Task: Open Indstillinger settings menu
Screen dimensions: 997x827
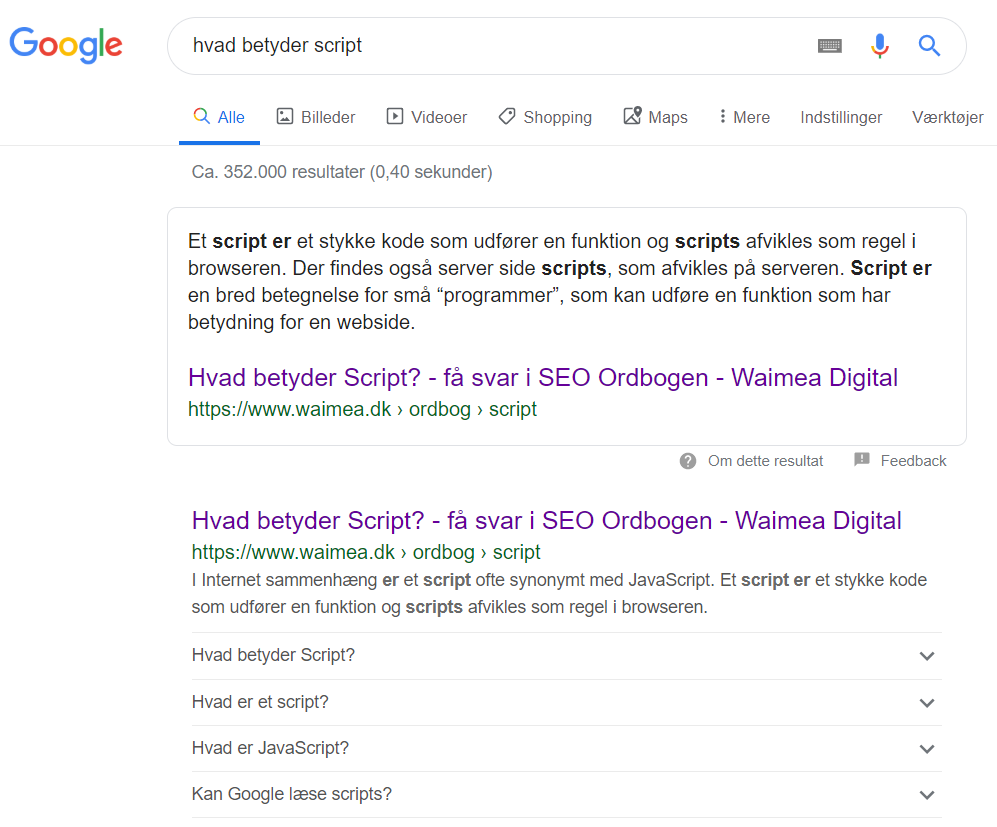Action: [841, 117]
